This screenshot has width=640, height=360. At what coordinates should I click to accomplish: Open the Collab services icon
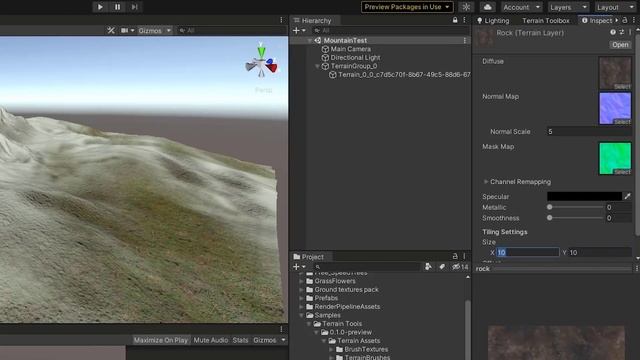coord(466,7)
